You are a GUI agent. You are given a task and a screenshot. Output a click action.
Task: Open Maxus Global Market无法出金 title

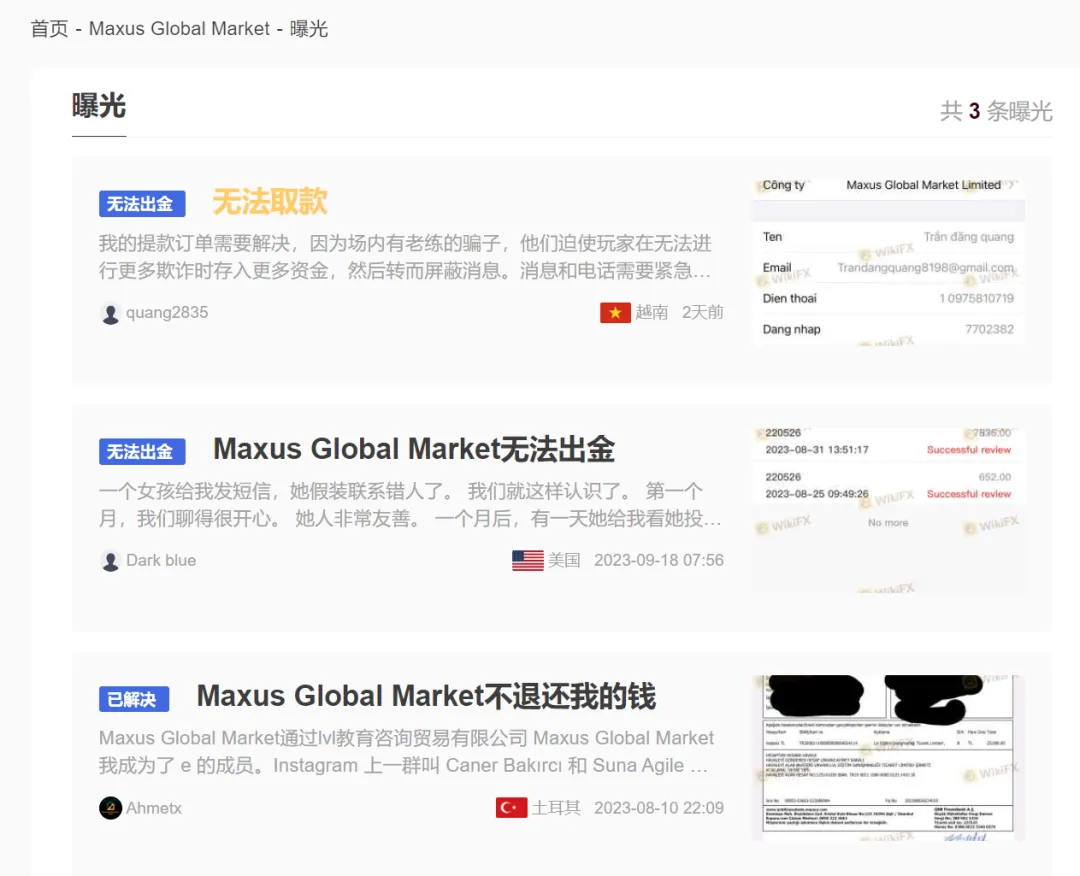click(414, 449)
